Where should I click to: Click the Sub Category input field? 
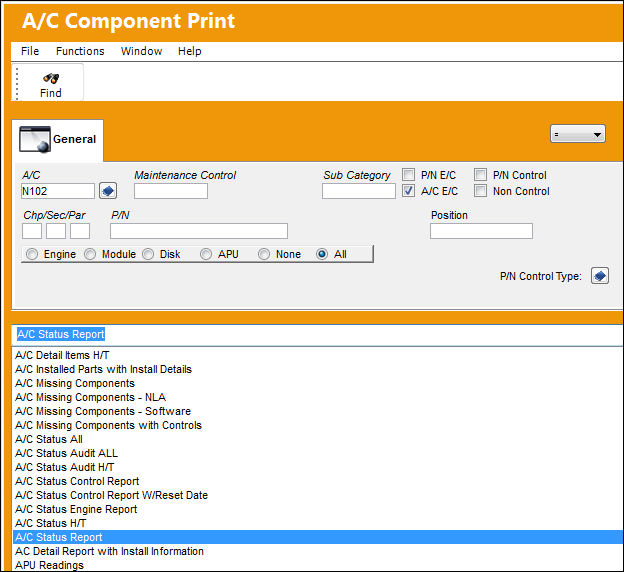click(359, 191)
